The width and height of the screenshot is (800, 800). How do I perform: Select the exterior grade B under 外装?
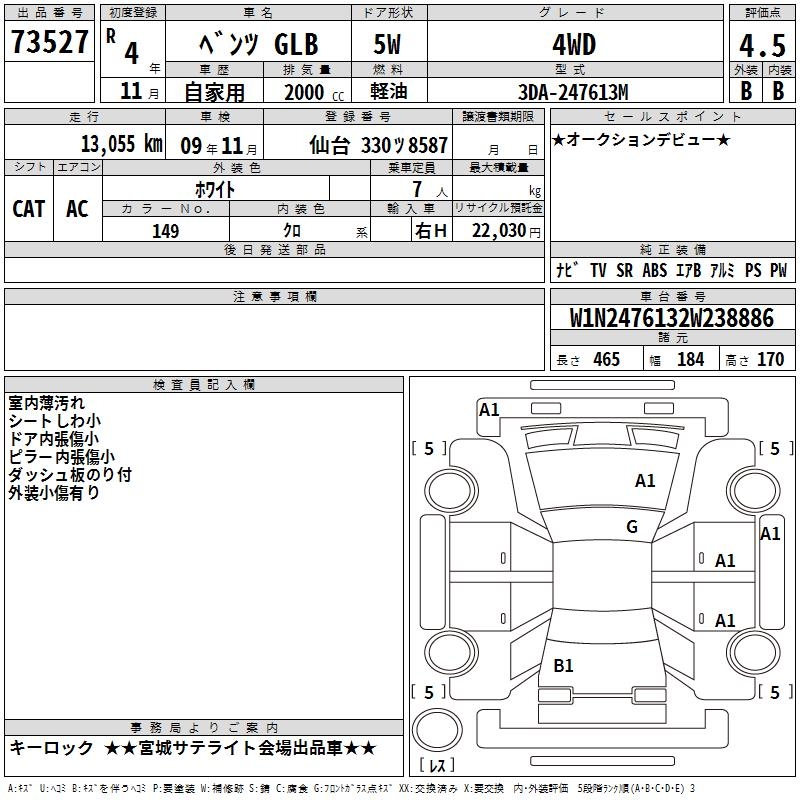(x=746, y=91)
